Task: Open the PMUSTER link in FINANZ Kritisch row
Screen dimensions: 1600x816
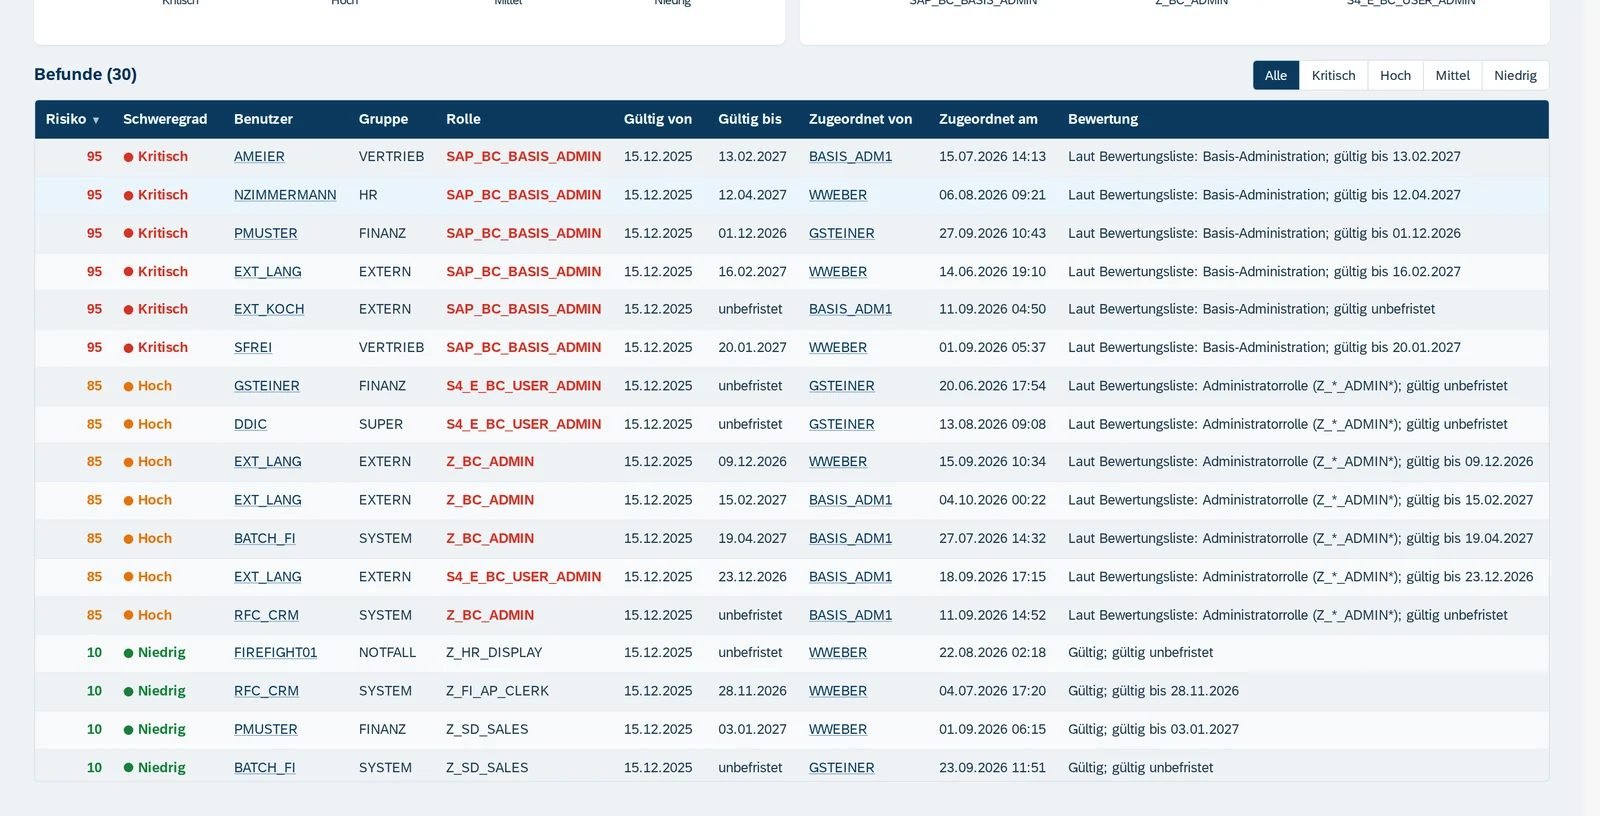Action: click(265, 233)
